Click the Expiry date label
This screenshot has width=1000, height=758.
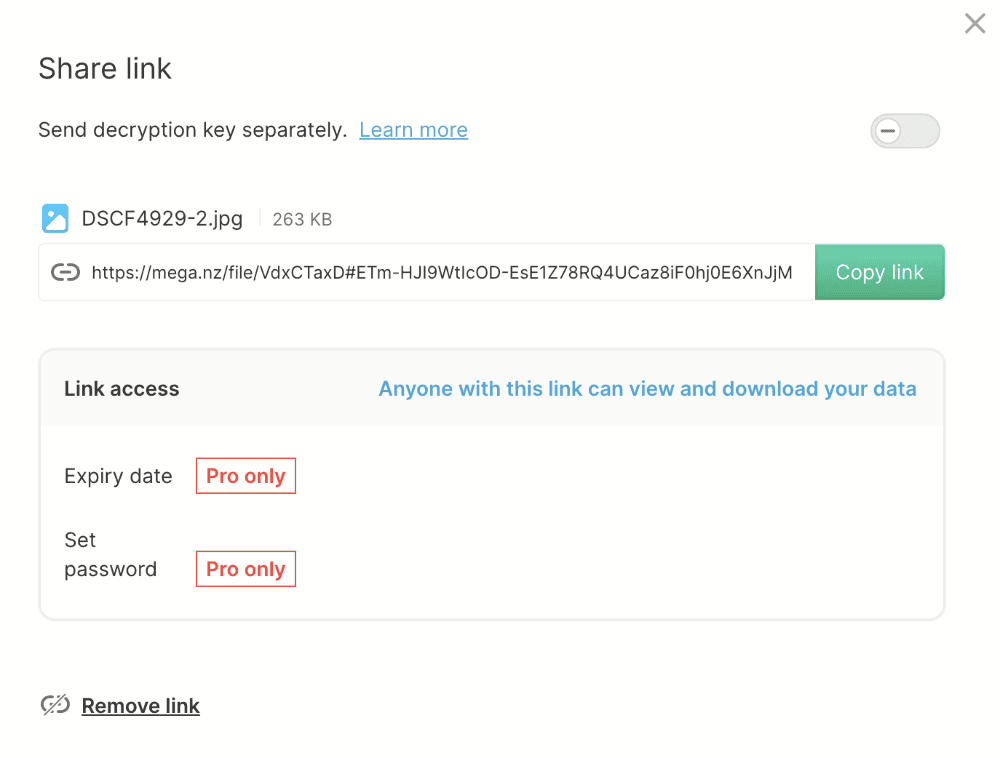[x=119, y=476]
